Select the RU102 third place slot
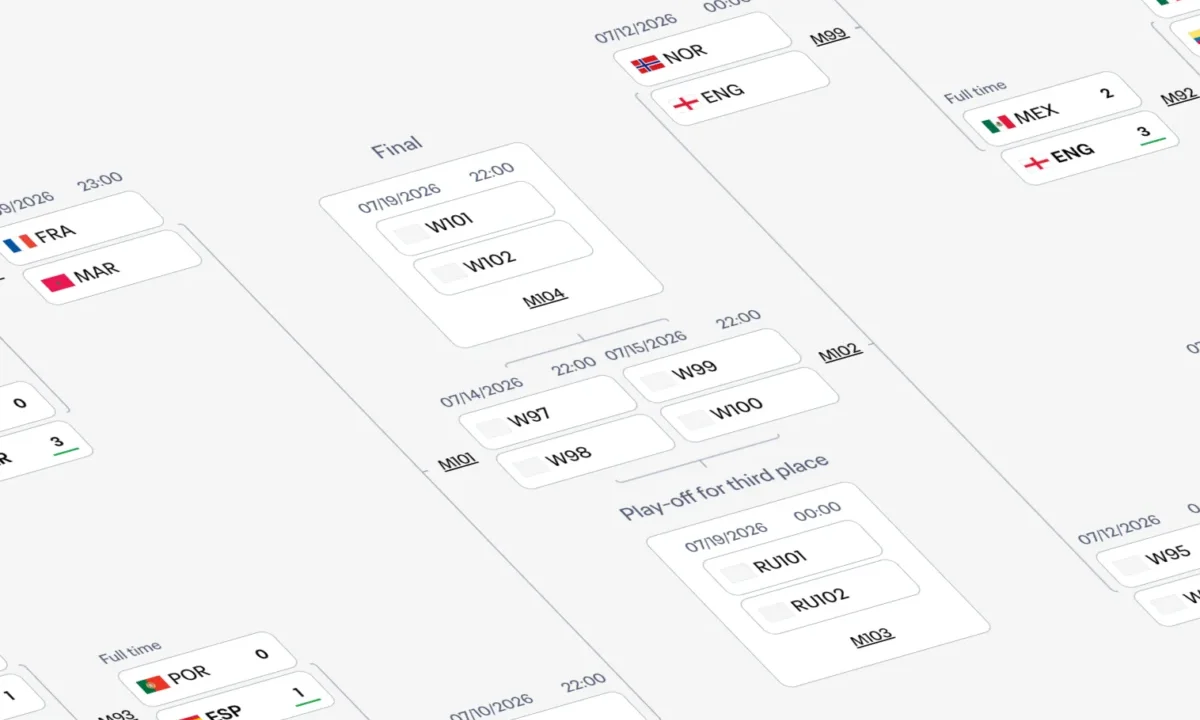This screenshot has width=1200, height=720. click(x=830, y=597)
